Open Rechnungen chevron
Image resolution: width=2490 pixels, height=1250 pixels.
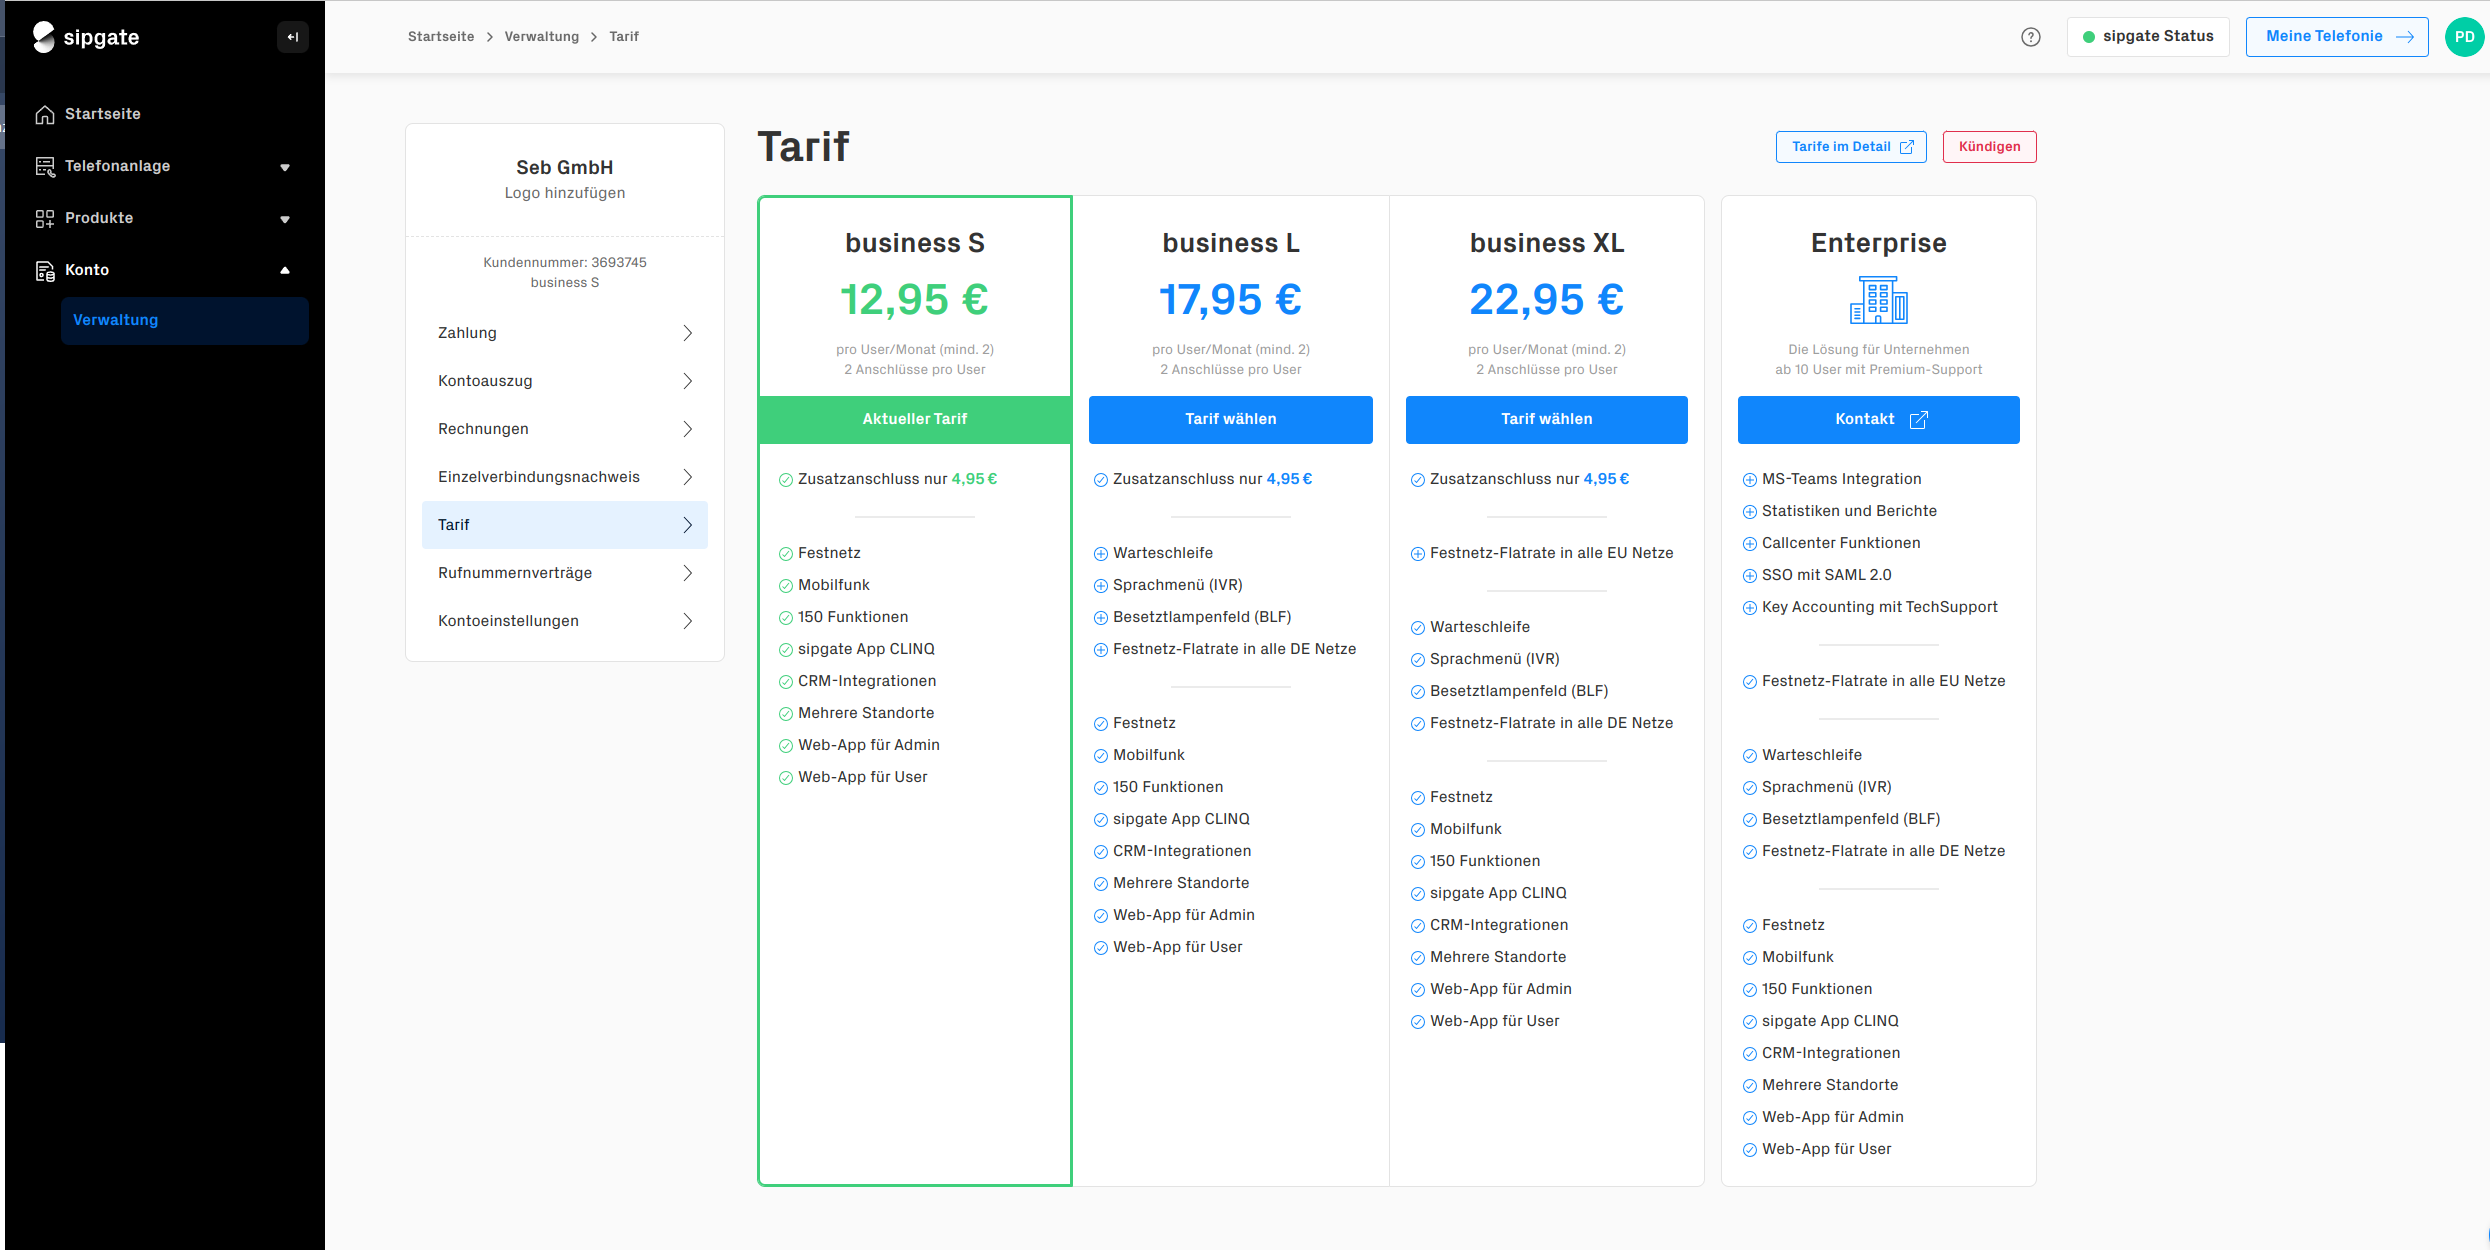[688, 429]
